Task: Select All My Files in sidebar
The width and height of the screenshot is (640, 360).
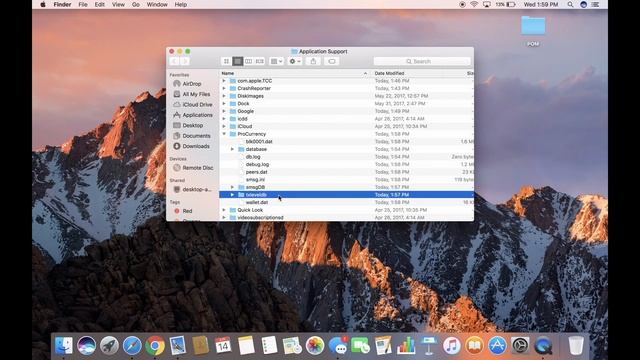Action: 196,94
